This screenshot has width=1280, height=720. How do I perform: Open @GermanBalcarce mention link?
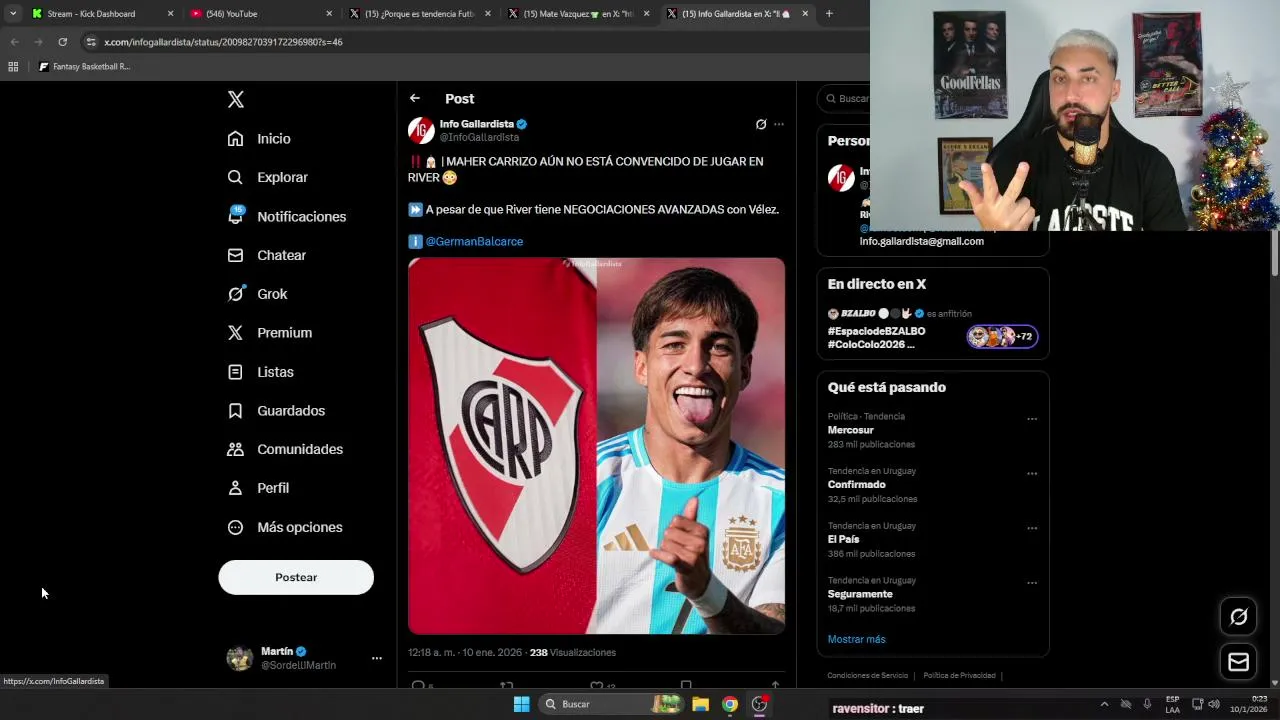[x=474, y=241]
